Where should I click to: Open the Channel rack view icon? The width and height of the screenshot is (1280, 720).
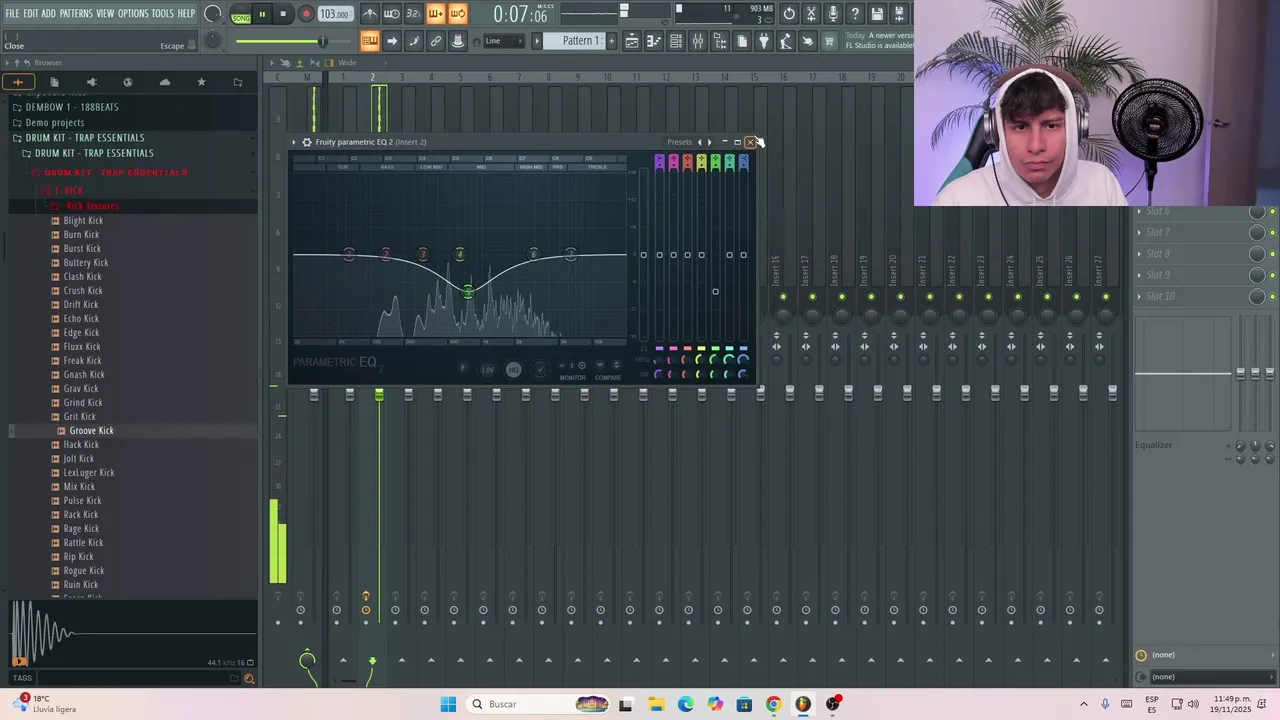point(676,41)
